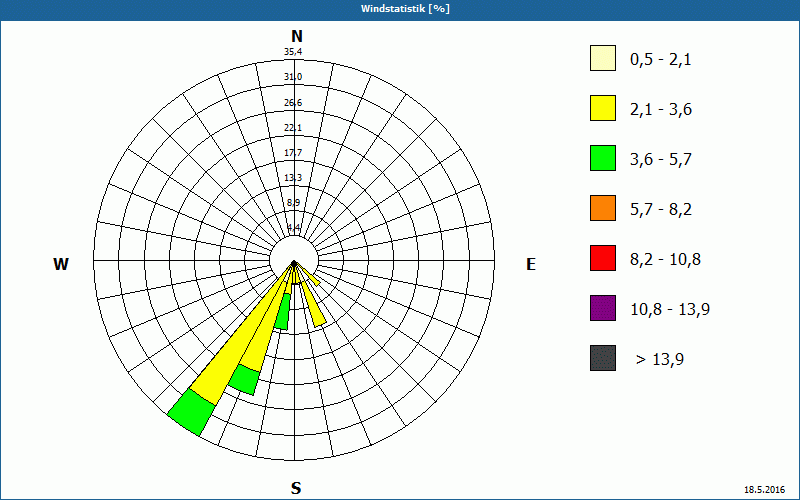The width and height of the screenshot is (800, 500).
Task: Click the 'Windstatistik [%]' title text
Action: tap(405, 9)
